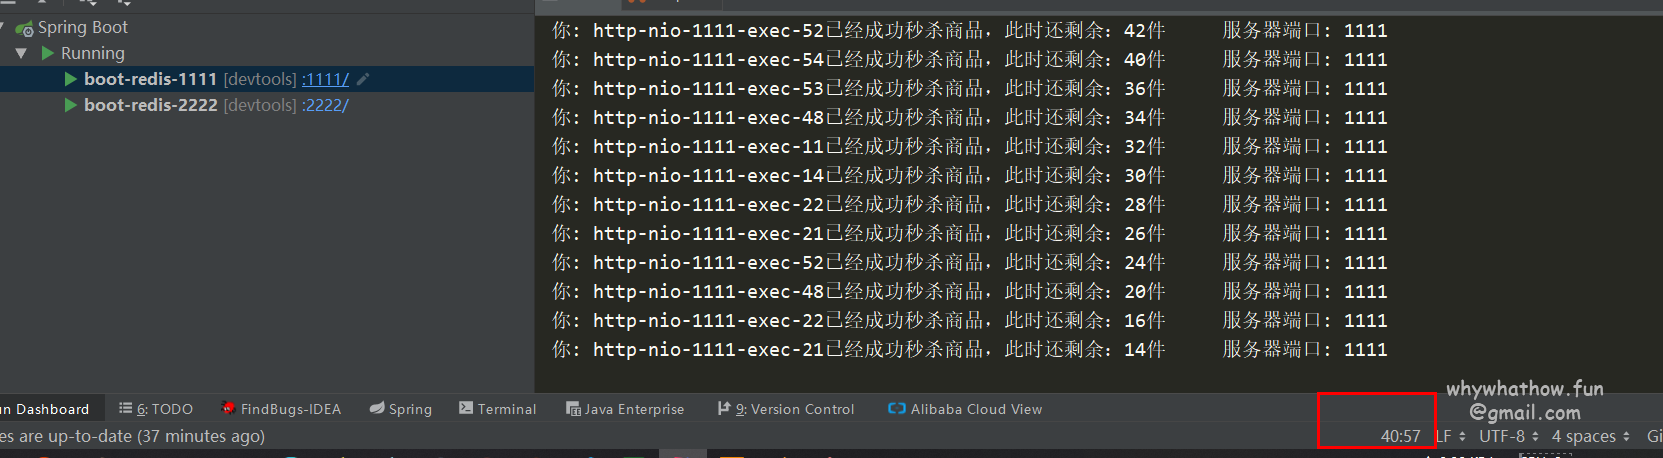The height and width of the screenshot is (458, 1663).
Task: Open the TODO tool window tab
Action: click(x=156, y=409)
